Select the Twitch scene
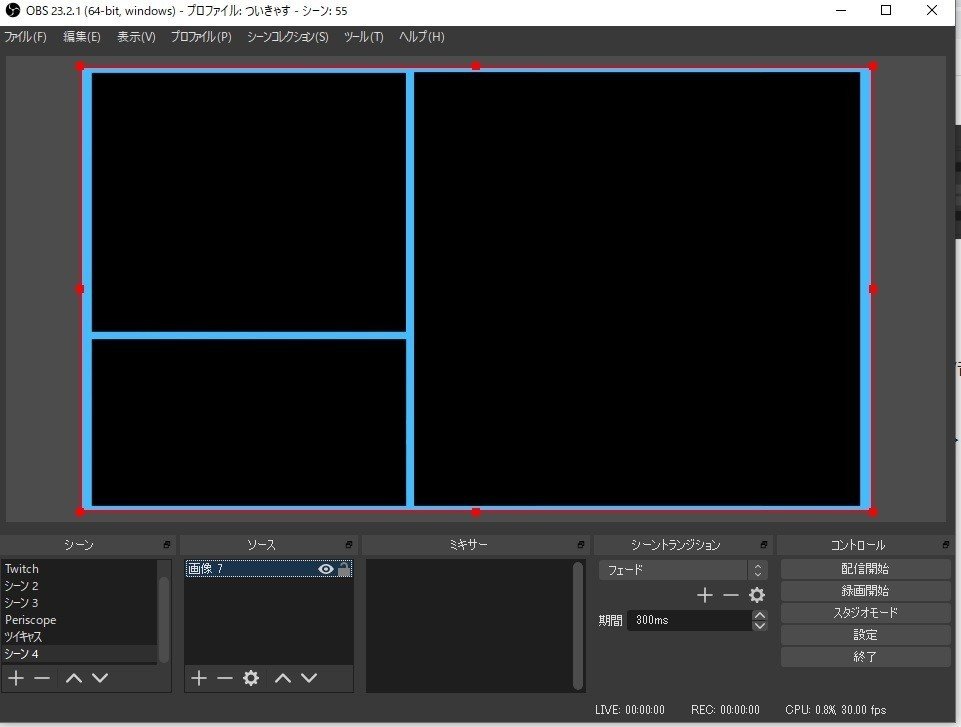The image size is (961, 727). pos(79,569)
